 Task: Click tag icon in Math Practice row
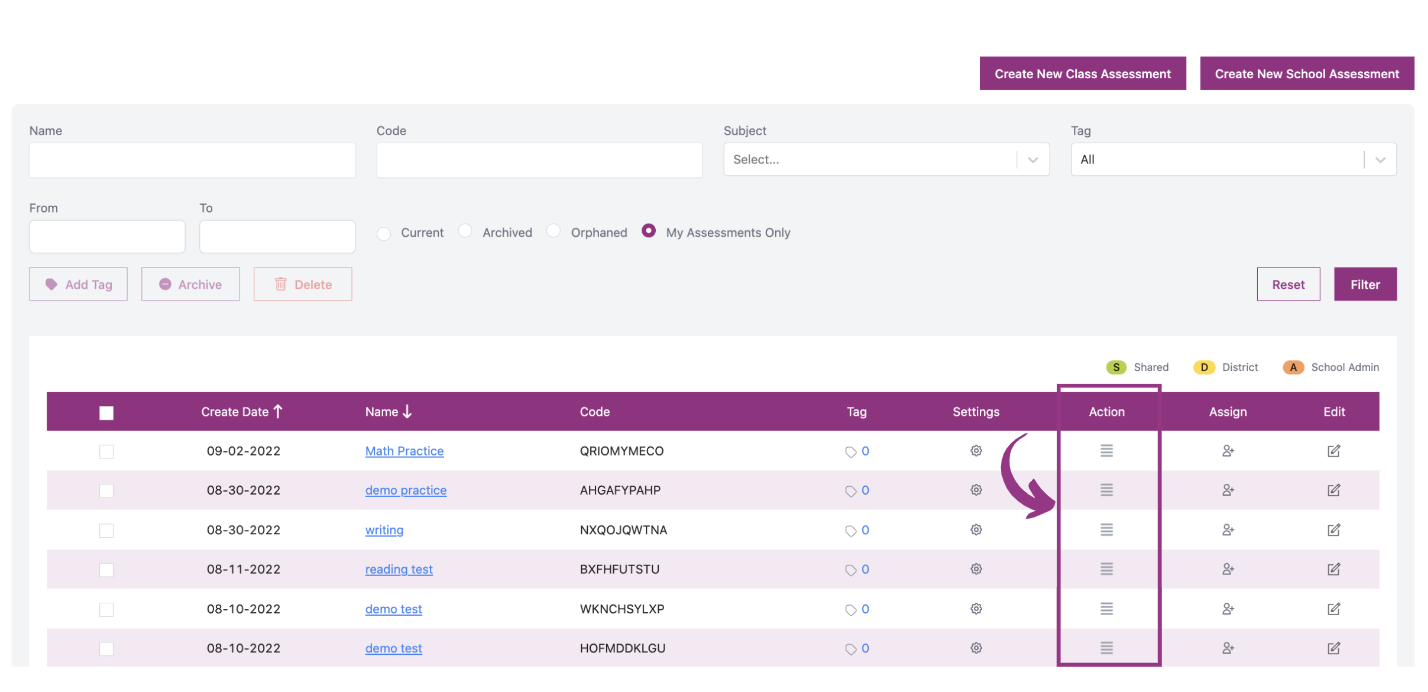[851, 452]
